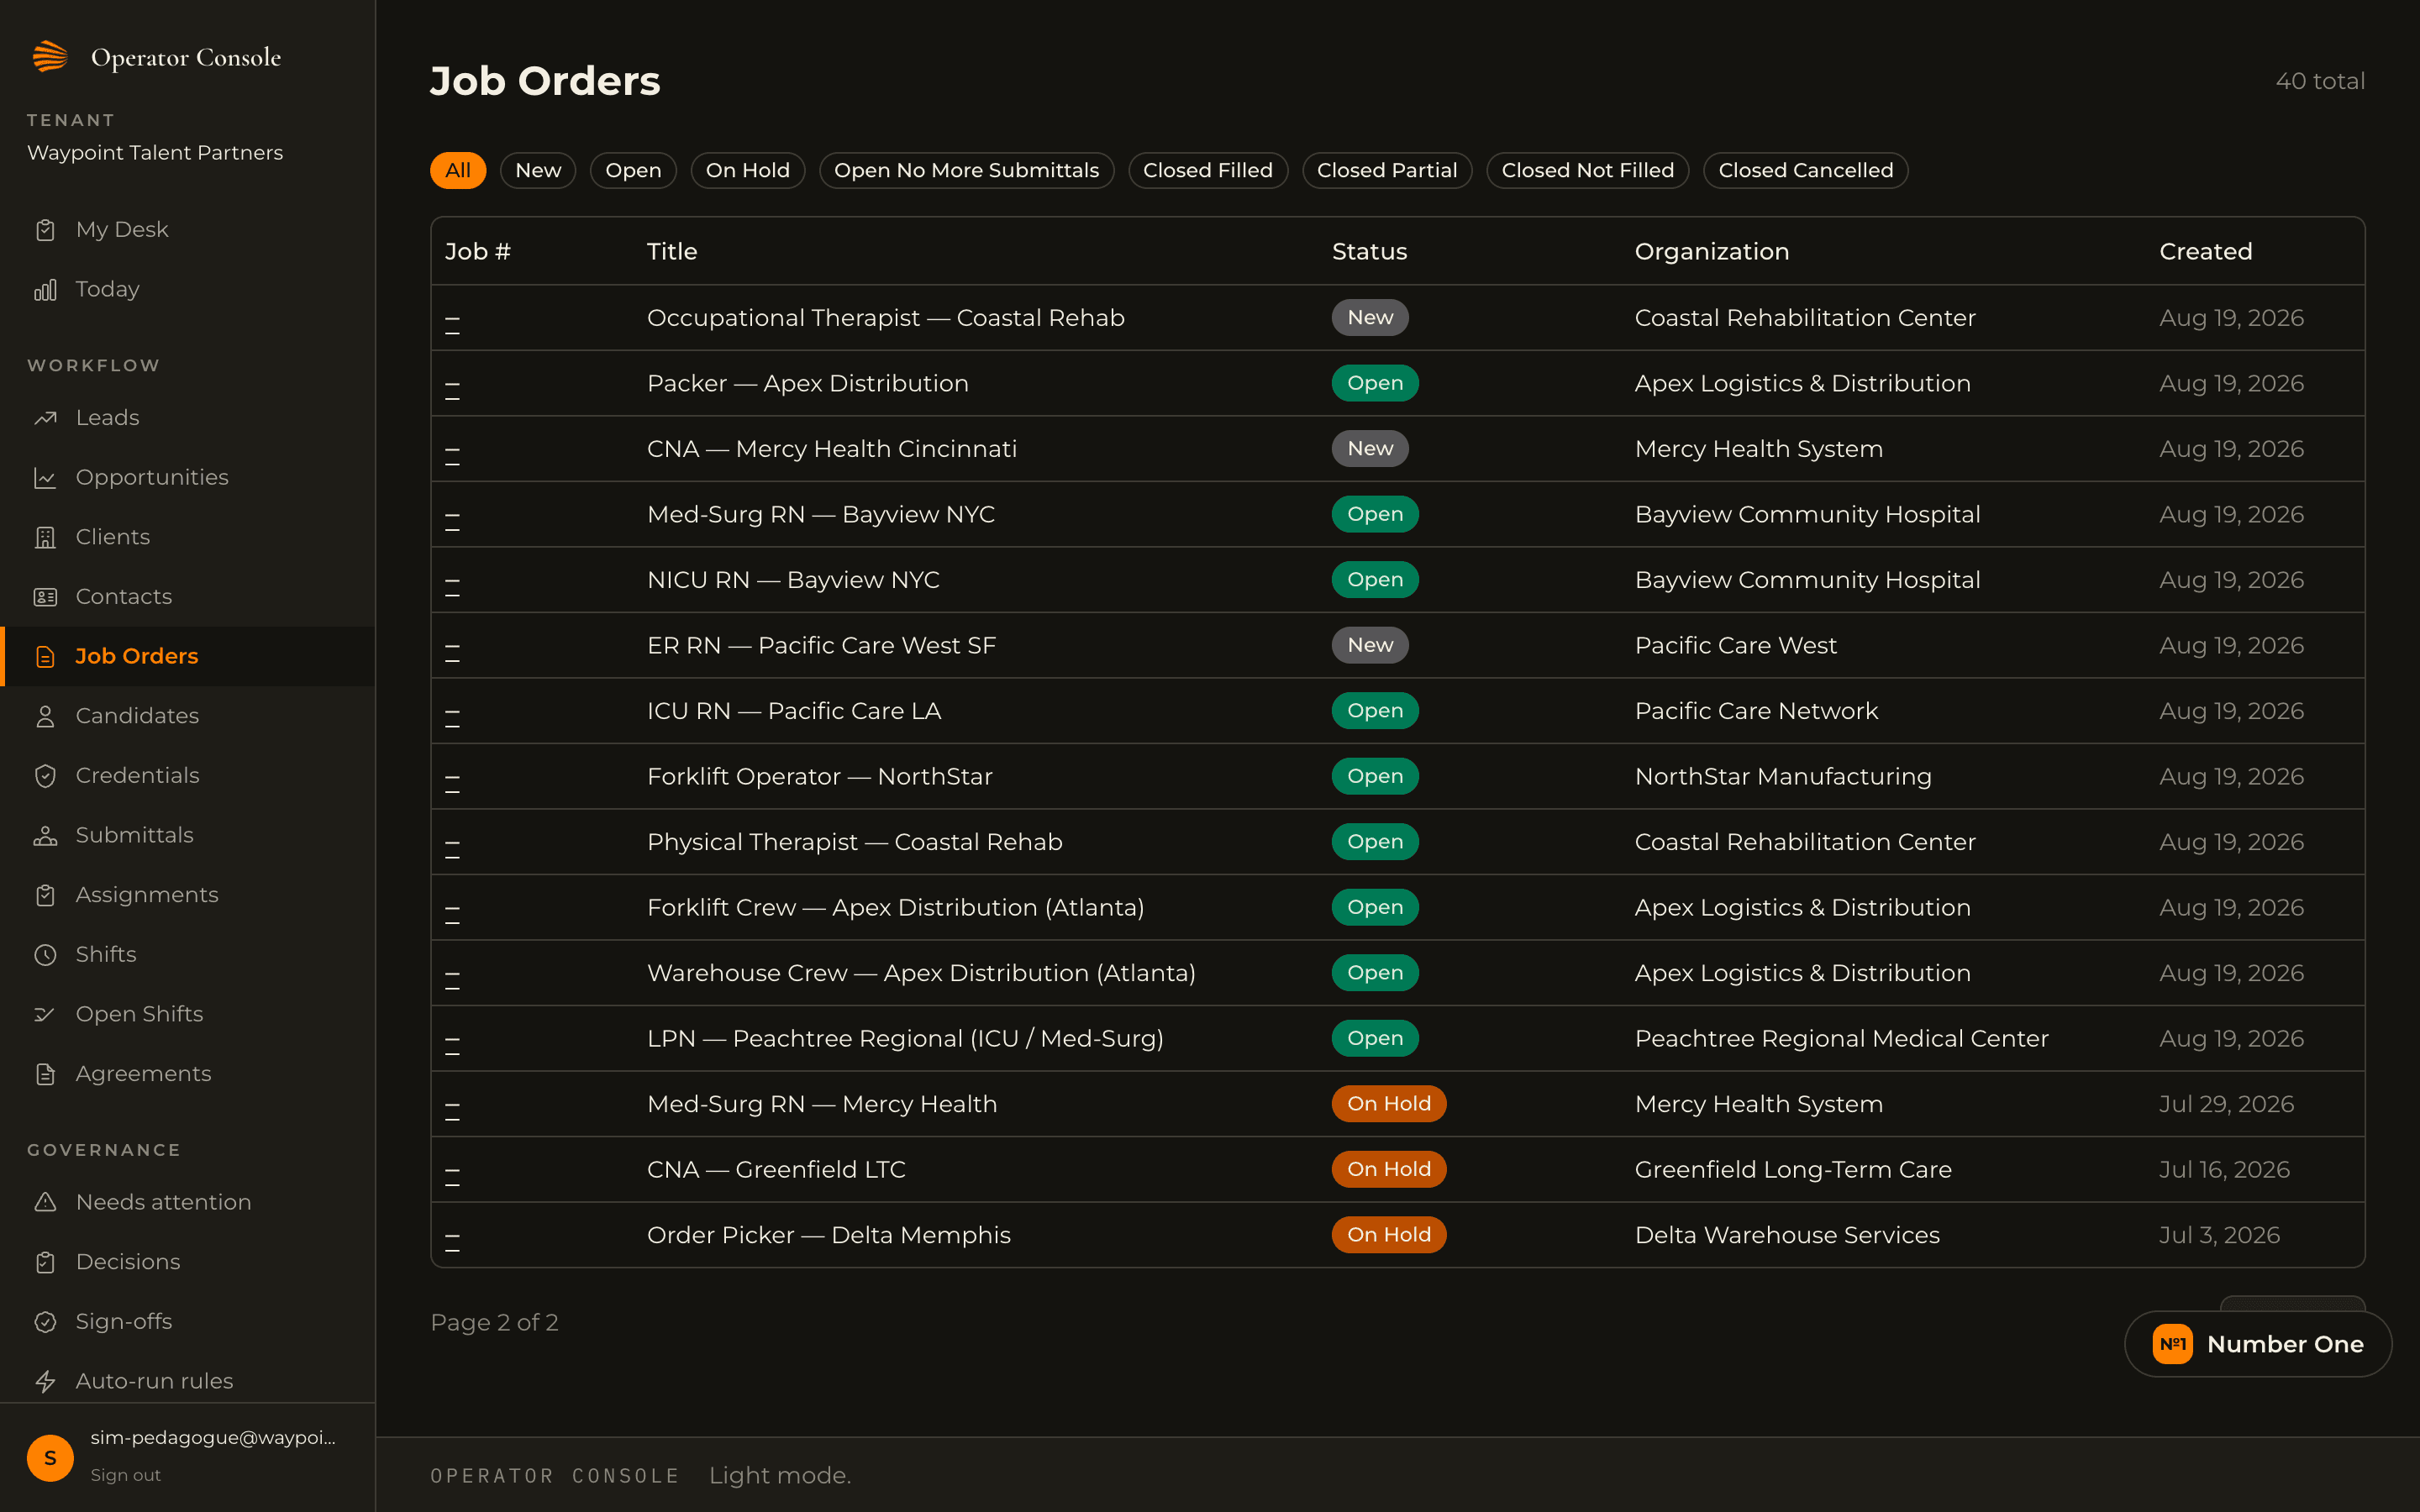Open ICU RN — Pacific Care LA job
Viewport: 2420px width, 1512px height.
pyautogui.click(x=1397, y=711)
